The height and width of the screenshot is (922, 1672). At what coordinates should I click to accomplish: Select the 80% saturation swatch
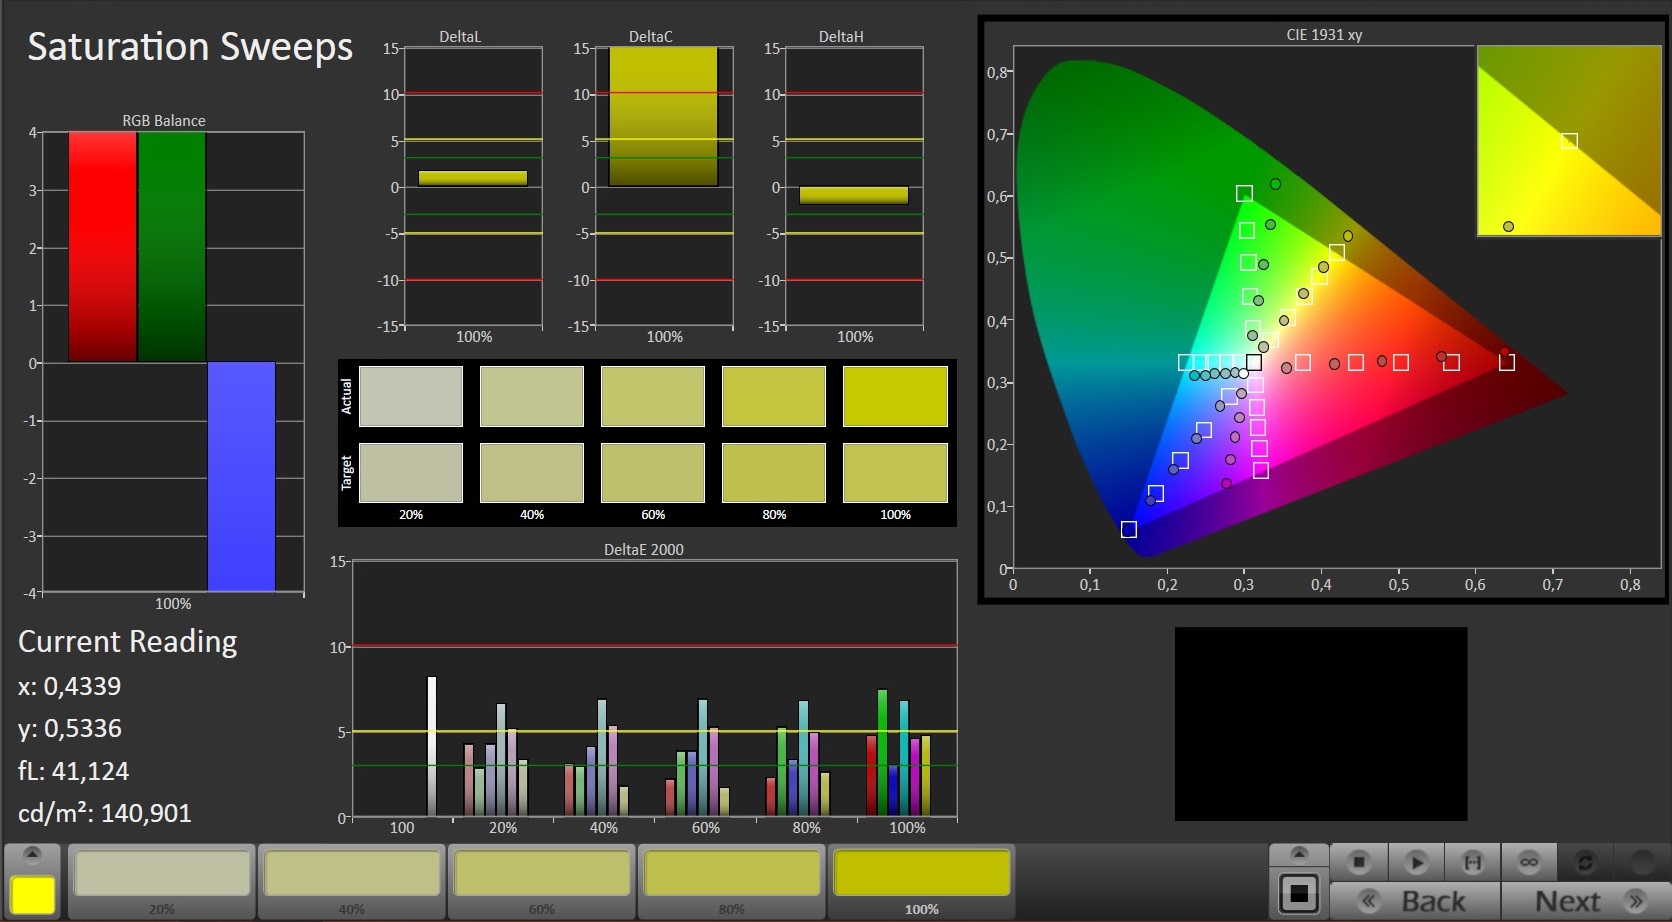tap(732, 875)
